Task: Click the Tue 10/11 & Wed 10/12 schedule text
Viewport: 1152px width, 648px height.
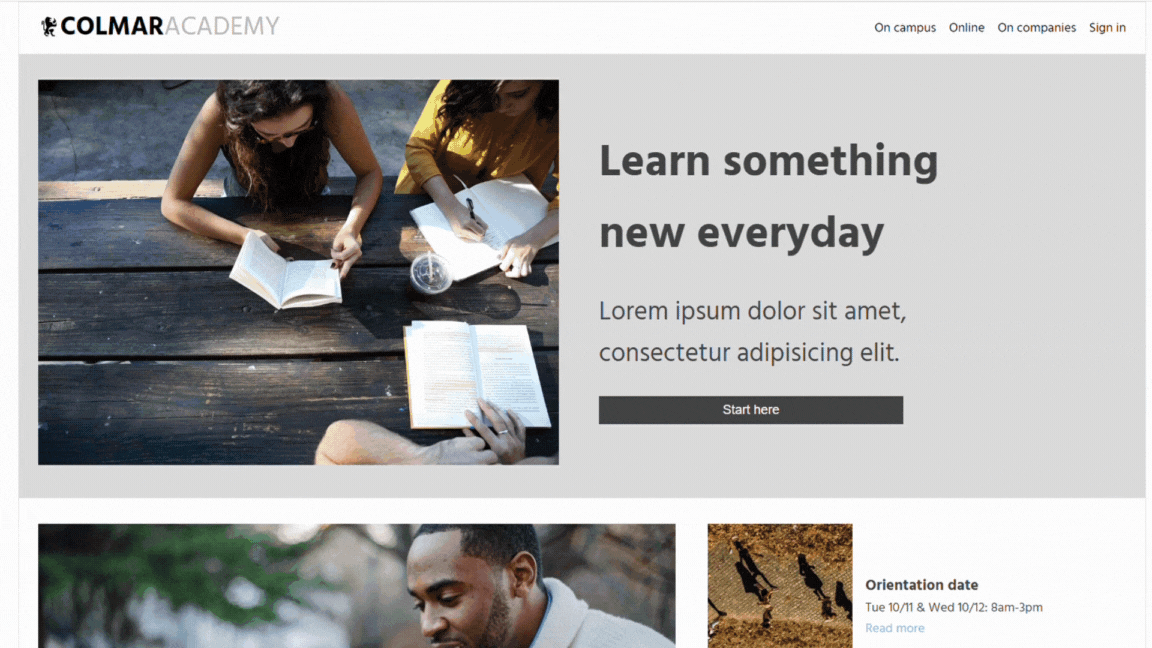Action: point(954,608)
